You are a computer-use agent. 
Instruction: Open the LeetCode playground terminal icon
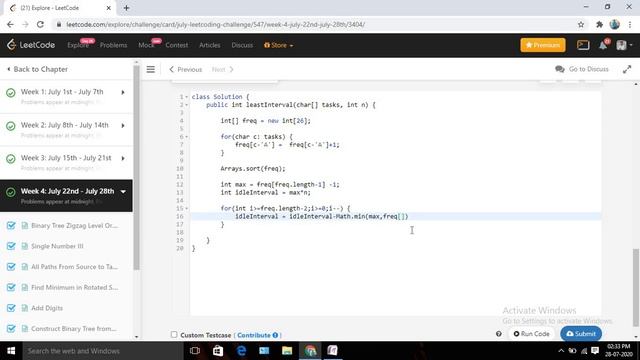(x=583, y=45)
